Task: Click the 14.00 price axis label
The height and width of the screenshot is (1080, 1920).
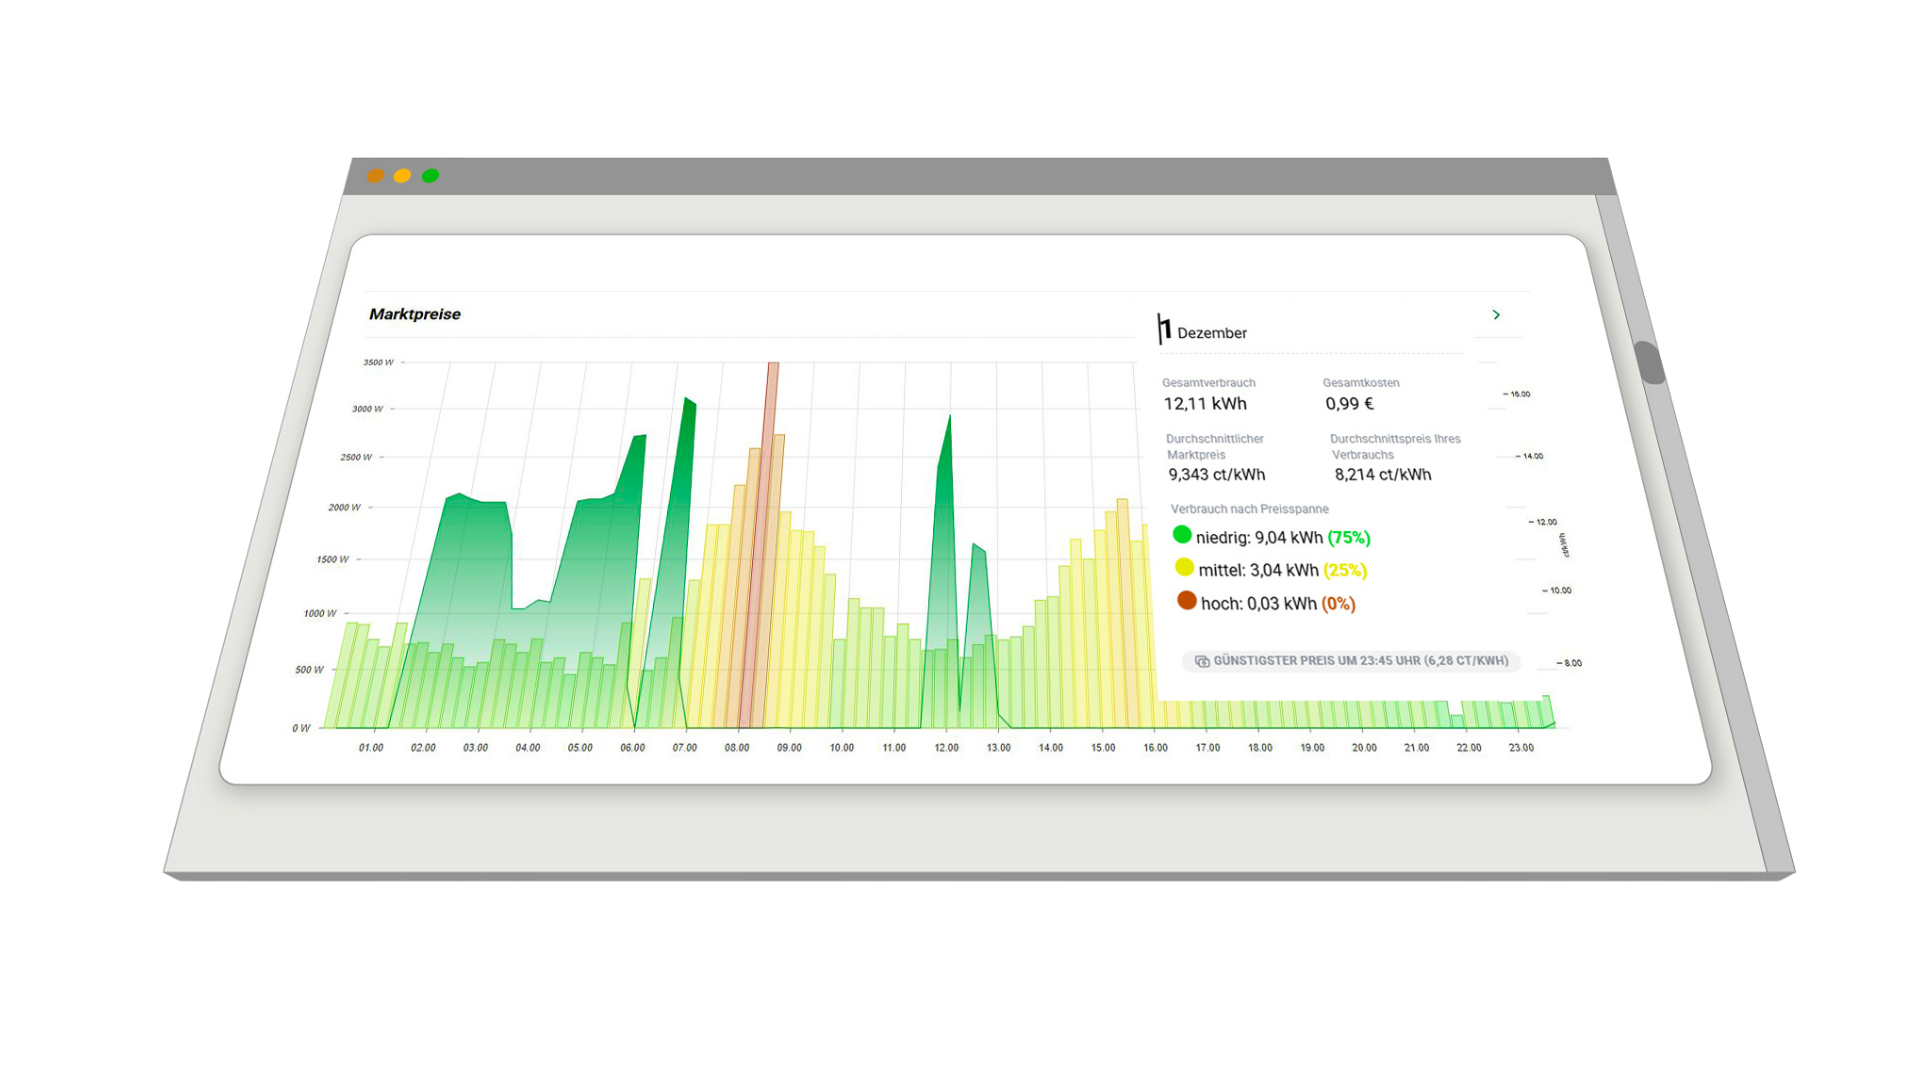Action: click(x=1533, y=456)
